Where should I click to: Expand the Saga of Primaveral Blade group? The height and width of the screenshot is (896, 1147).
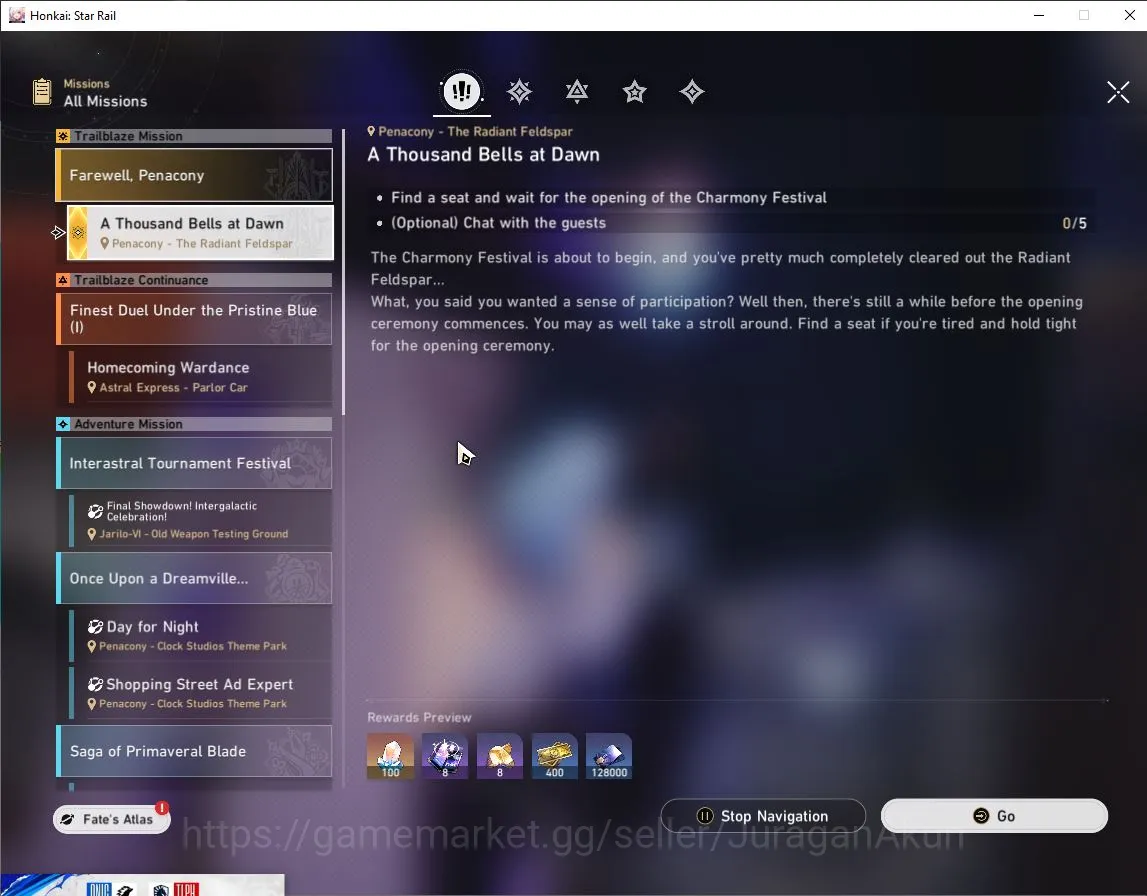[x=194, y=751]
